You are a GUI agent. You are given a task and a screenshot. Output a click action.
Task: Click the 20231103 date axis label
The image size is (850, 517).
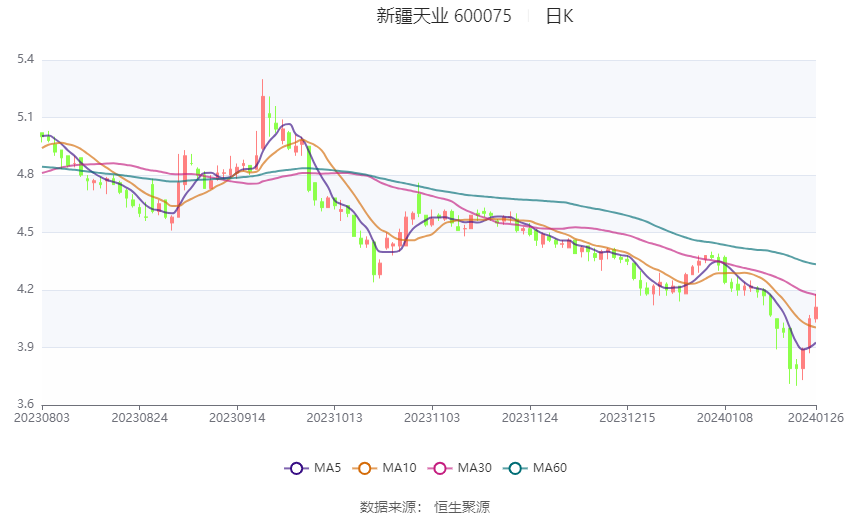[x=432, y=418]
